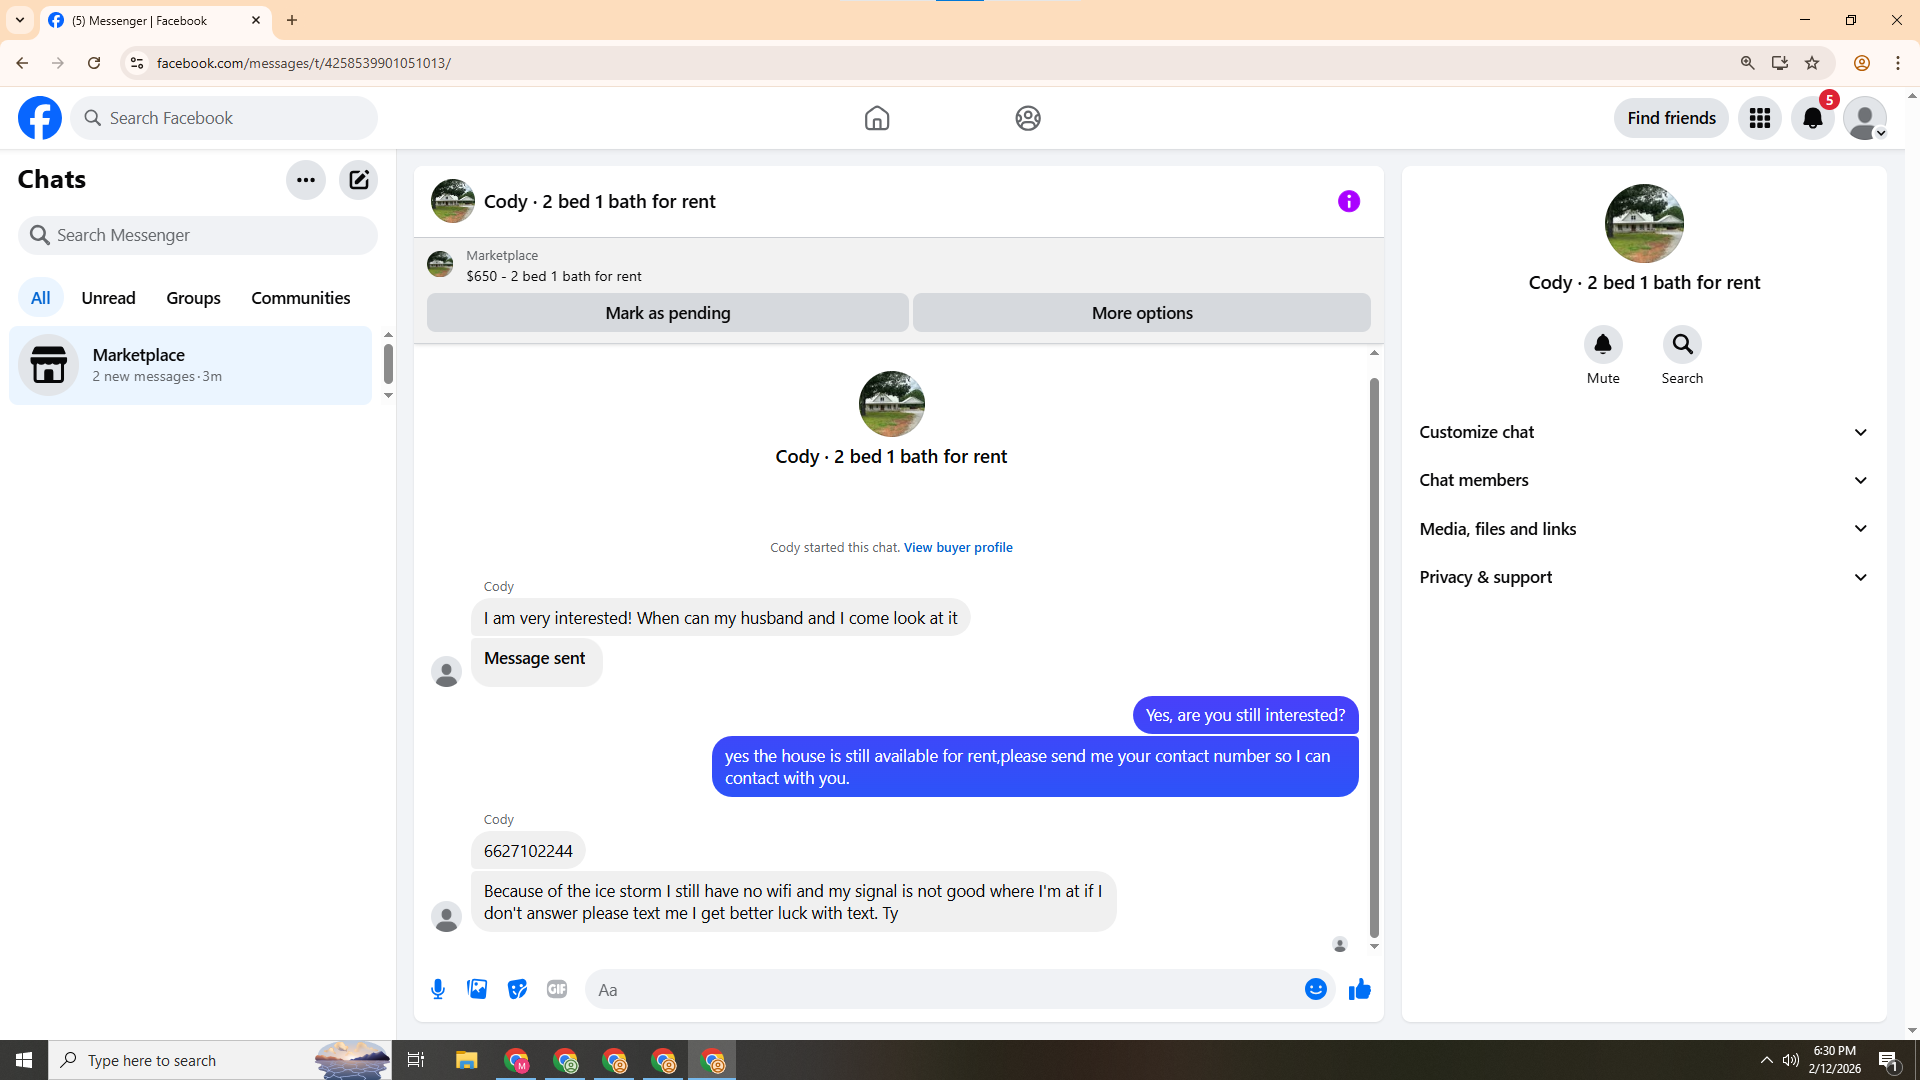Open Marketplace chat in chat list
Viewport: 1920px width, 1080px height.
190,365
